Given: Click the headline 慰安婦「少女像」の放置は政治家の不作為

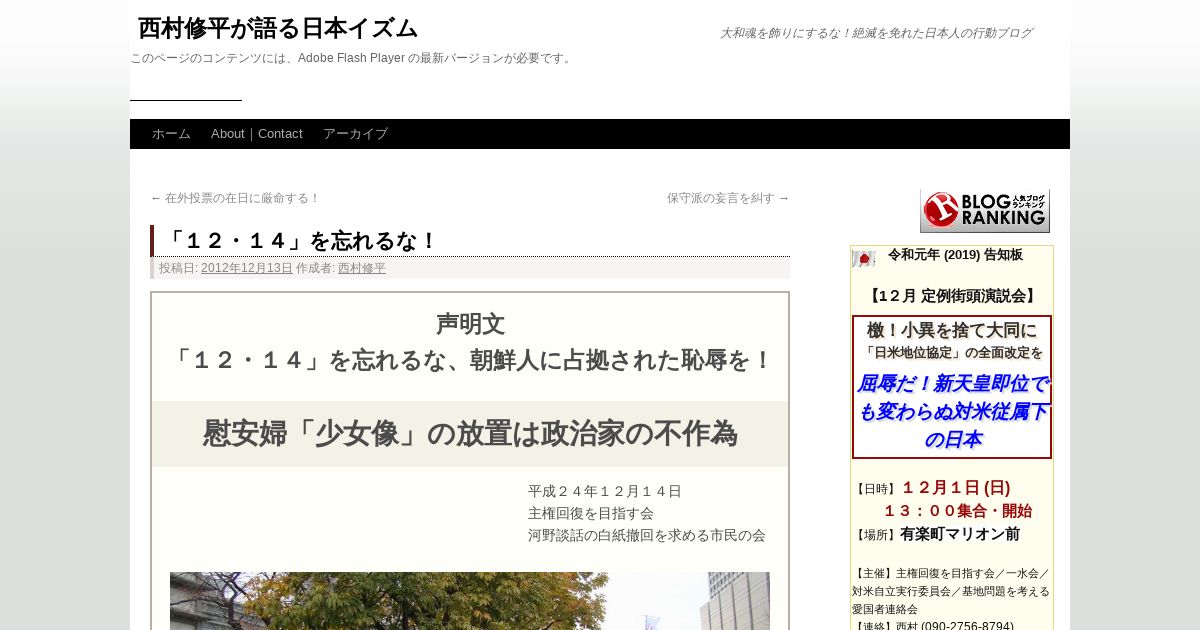Looking at the screenshot, I should [470, 433].
